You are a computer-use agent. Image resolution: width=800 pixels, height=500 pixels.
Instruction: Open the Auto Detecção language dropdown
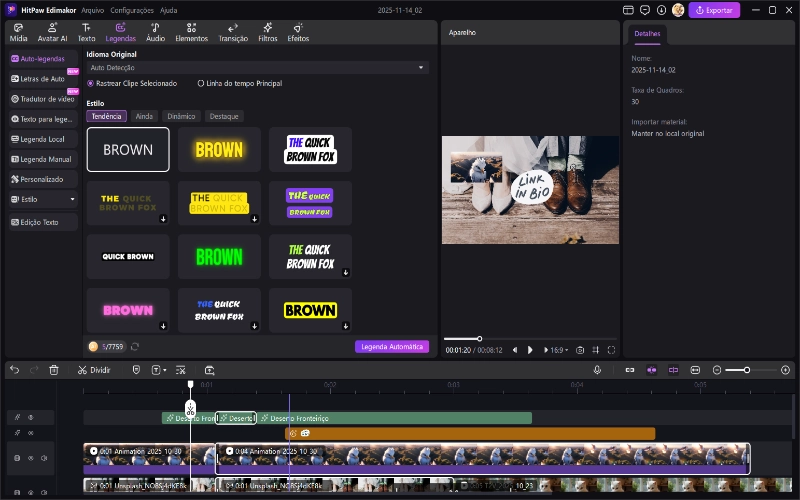pos(257,67)
